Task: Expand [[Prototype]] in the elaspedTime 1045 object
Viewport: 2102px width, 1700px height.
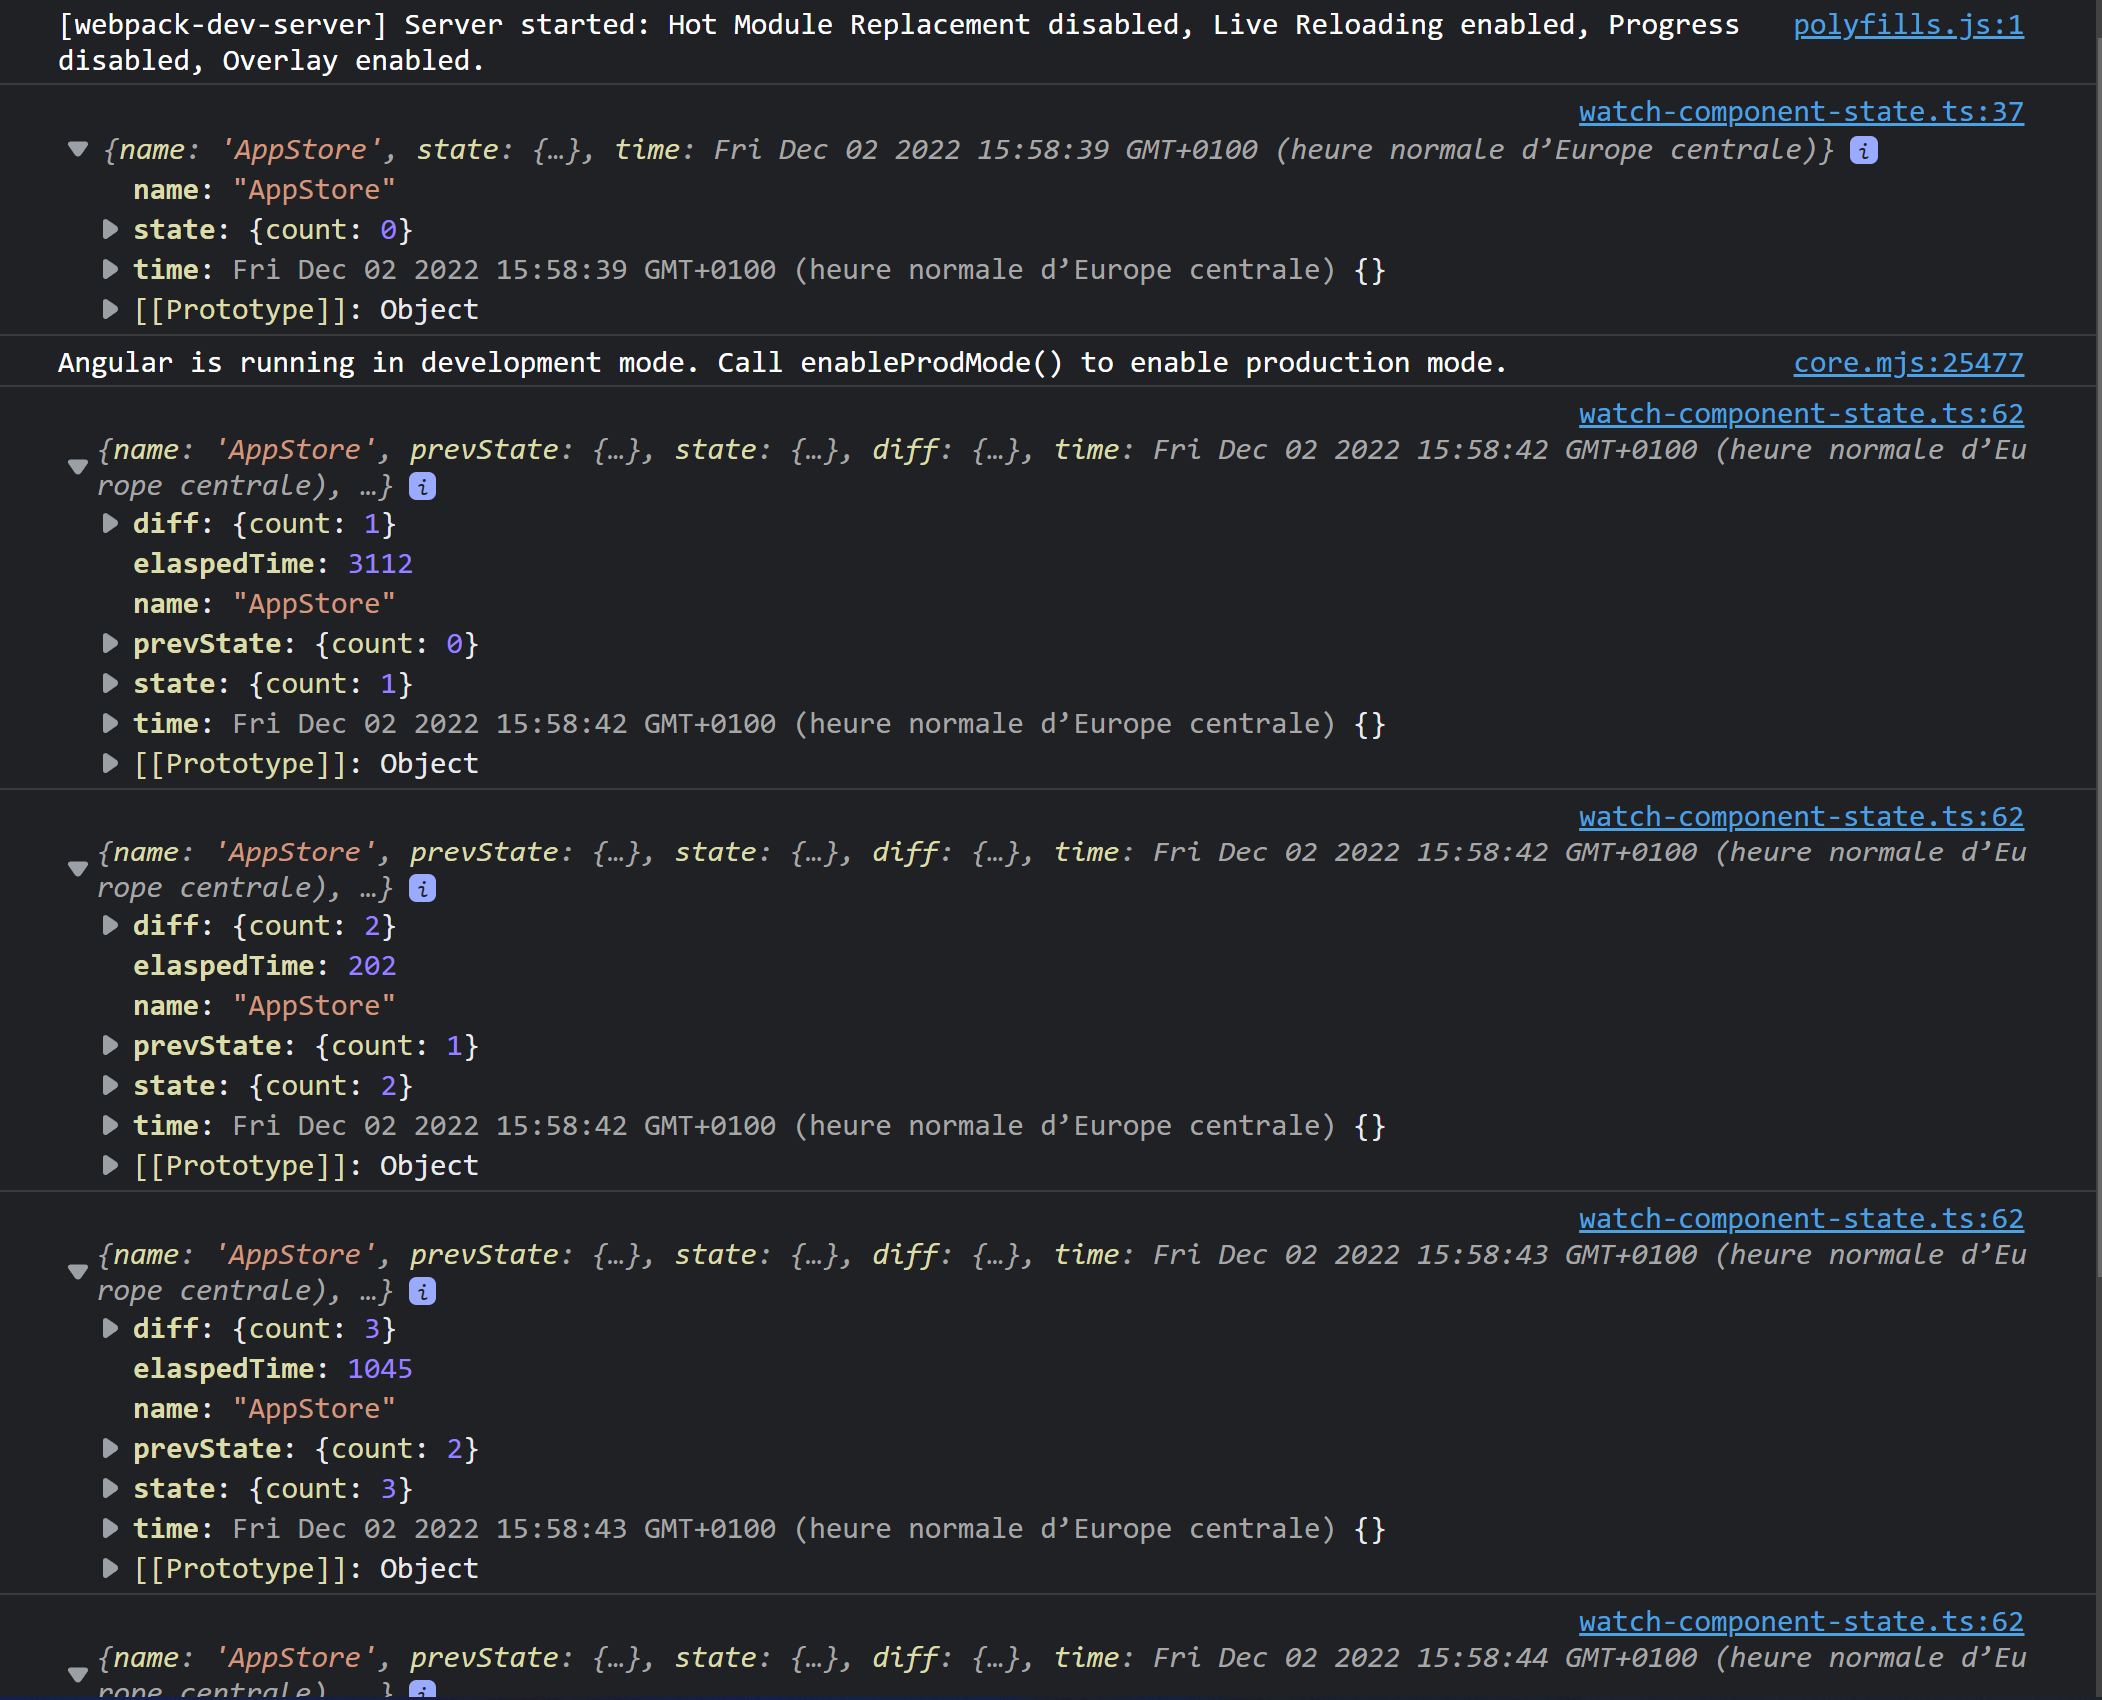Action: click(x=110, y=1569)
